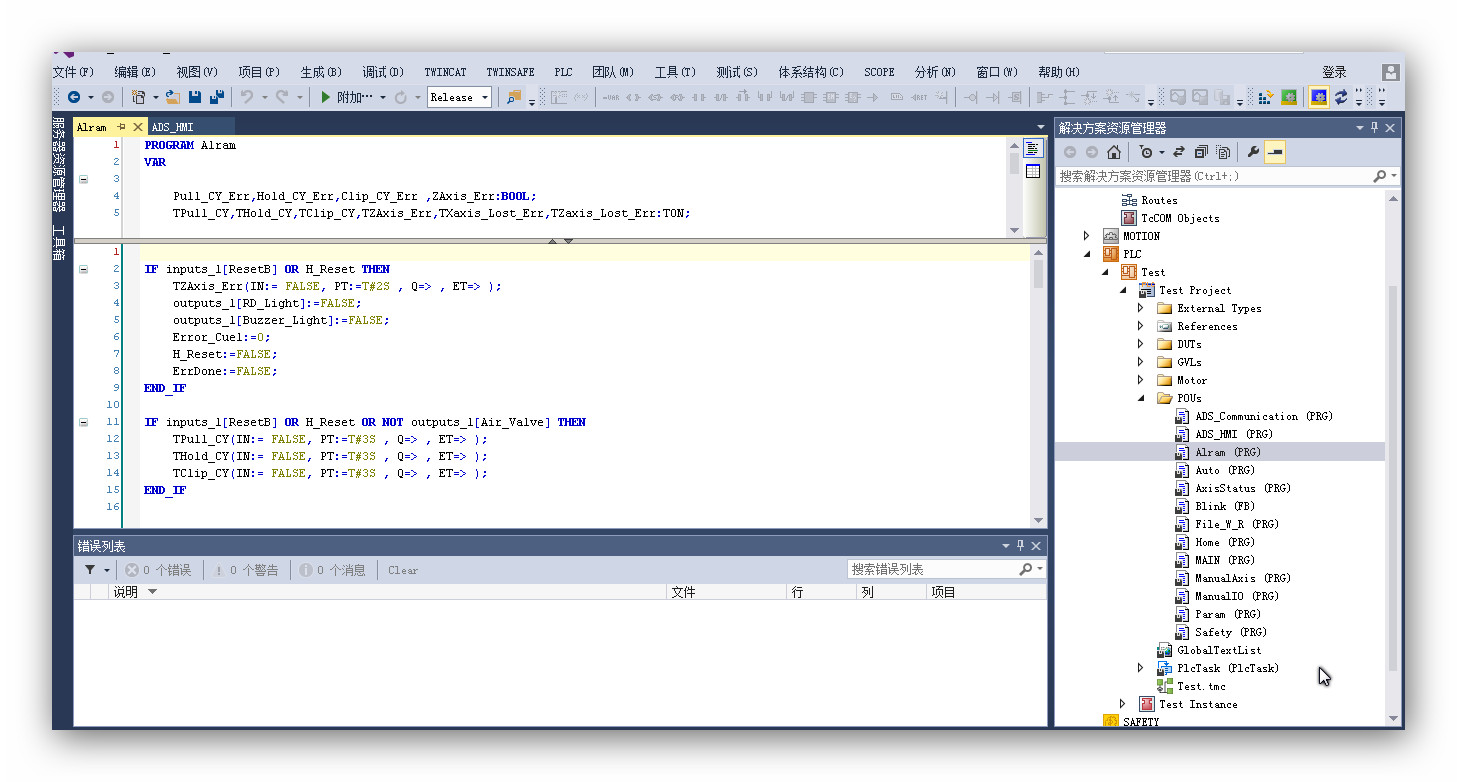Click the Properties wrench icon in solution explorer
Viewport: 1457px width, 782px height.
1253,152
